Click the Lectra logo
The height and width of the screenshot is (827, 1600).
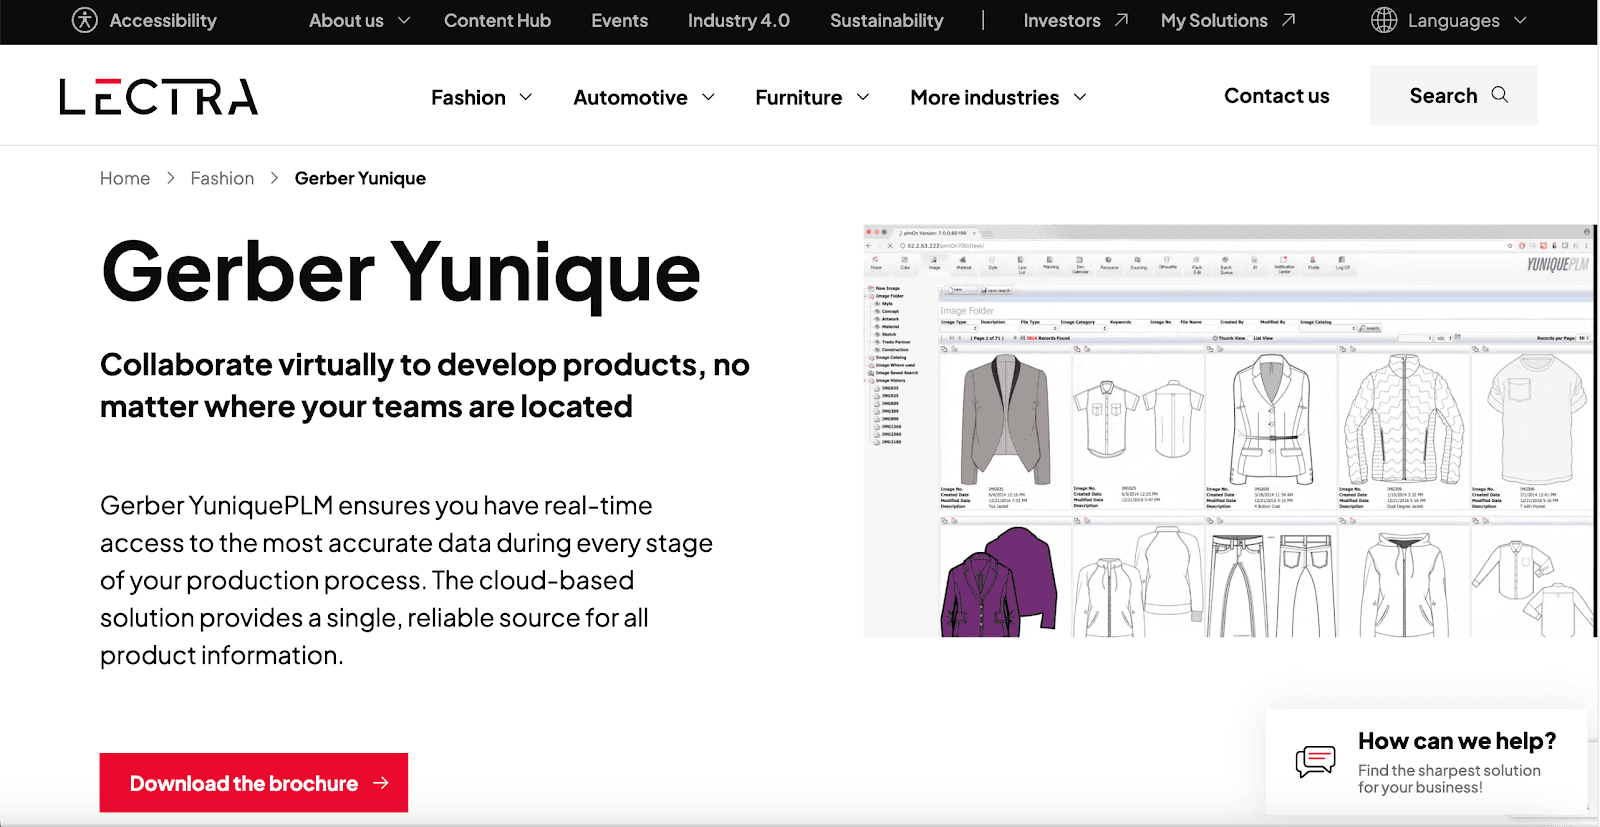click(159, 97)
